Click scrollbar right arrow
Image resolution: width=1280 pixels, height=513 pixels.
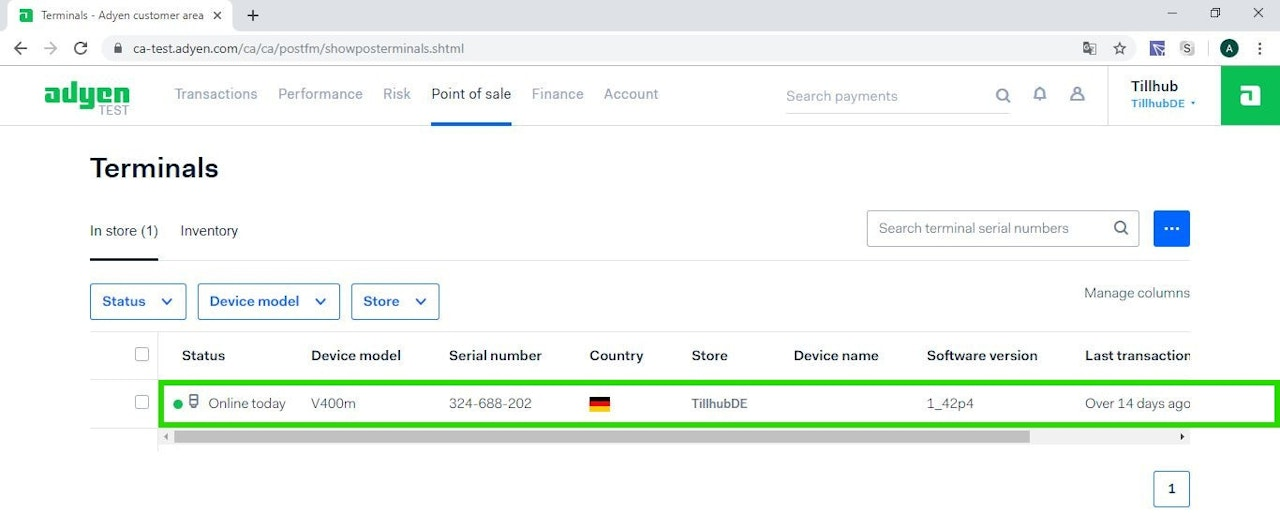[x=1182, y=436]
